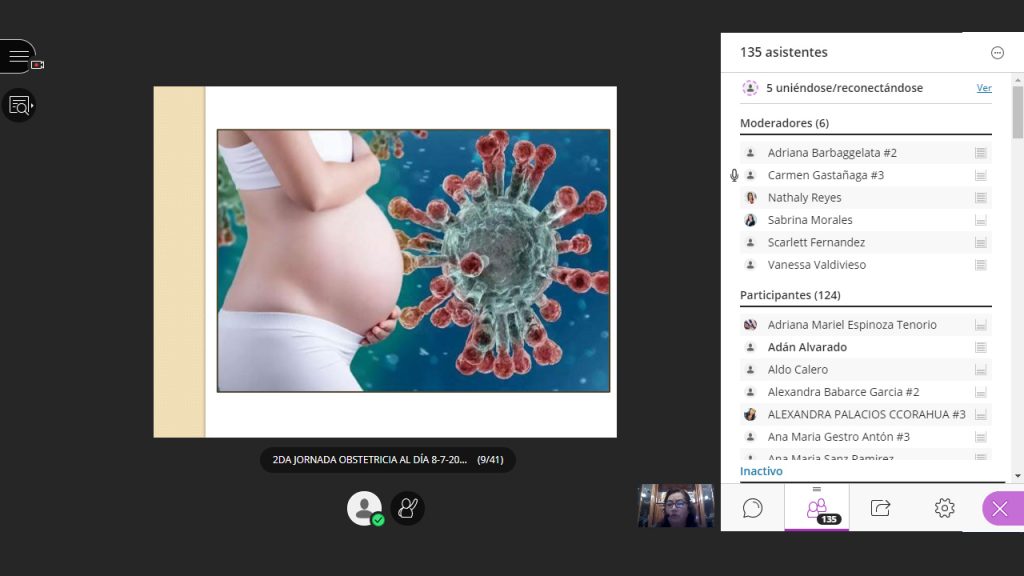This screenshot has width=1024, height=576.
Task: Click the Inactivo status link
Action: pyautogui.click(x=761, y=471)
